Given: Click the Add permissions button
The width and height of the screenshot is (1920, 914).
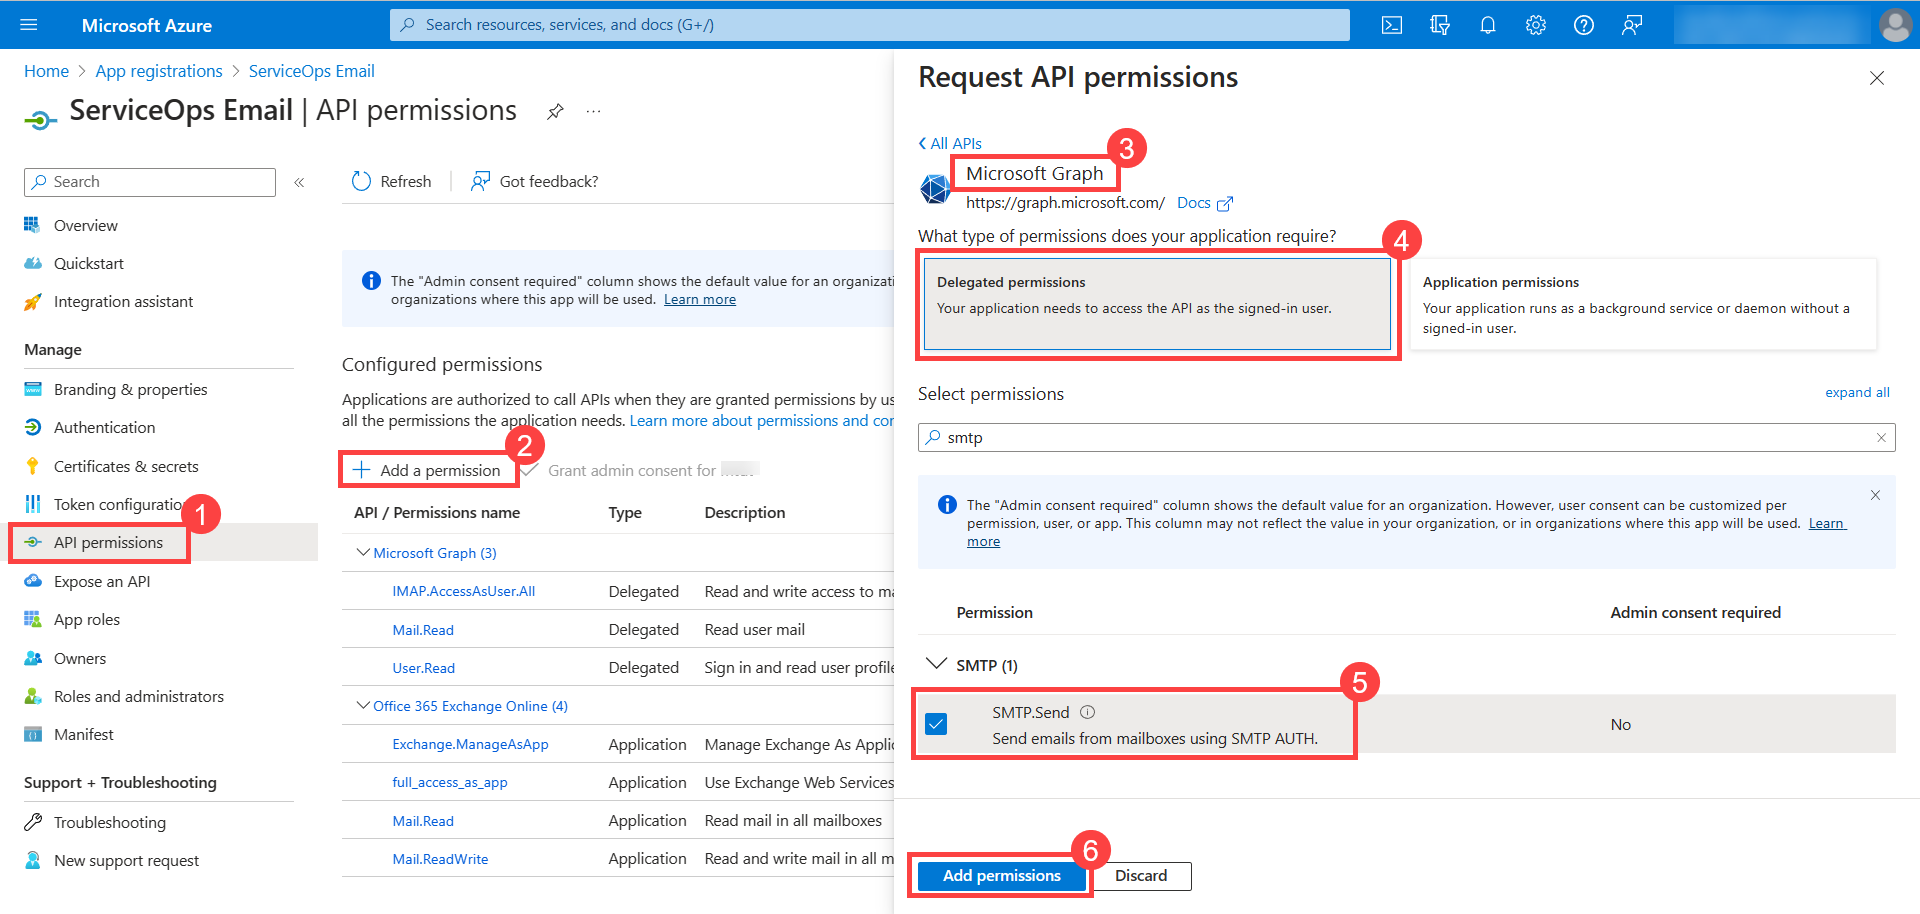Looking at the screenshot, I should pyautogui.click(x=1001, y=876).
